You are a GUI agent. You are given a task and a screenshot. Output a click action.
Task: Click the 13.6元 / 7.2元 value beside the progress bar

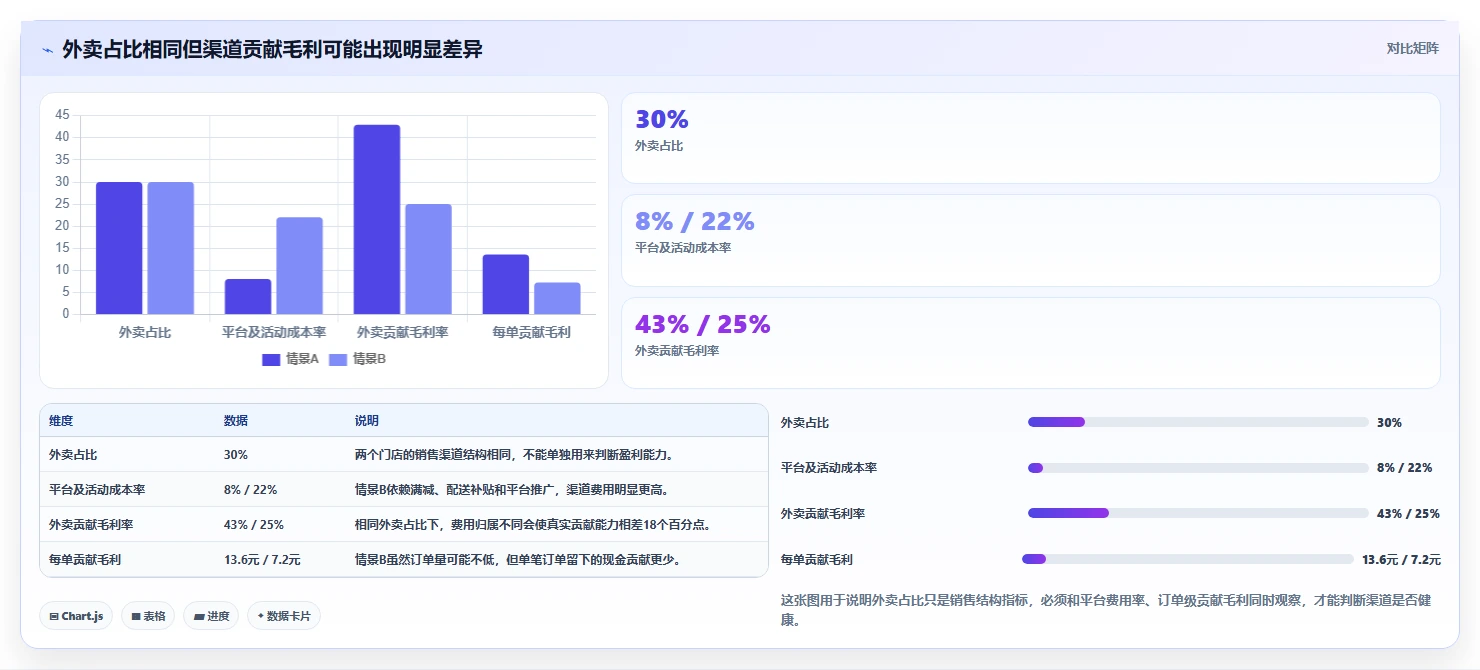(x=1401, y=560)
